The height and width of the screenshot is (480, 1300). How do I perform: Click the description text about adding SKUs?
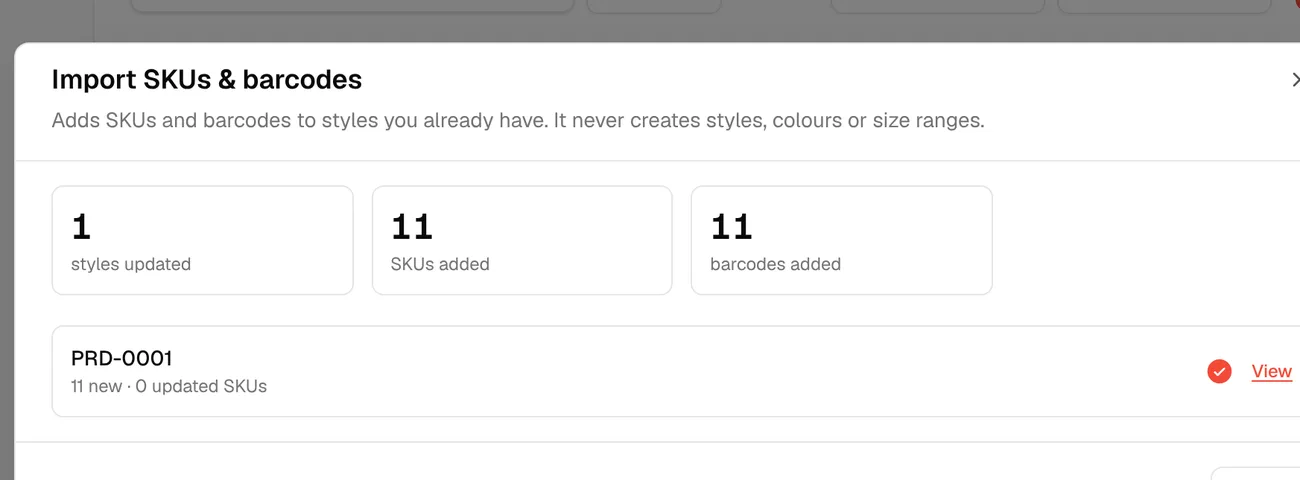[518, 121]
